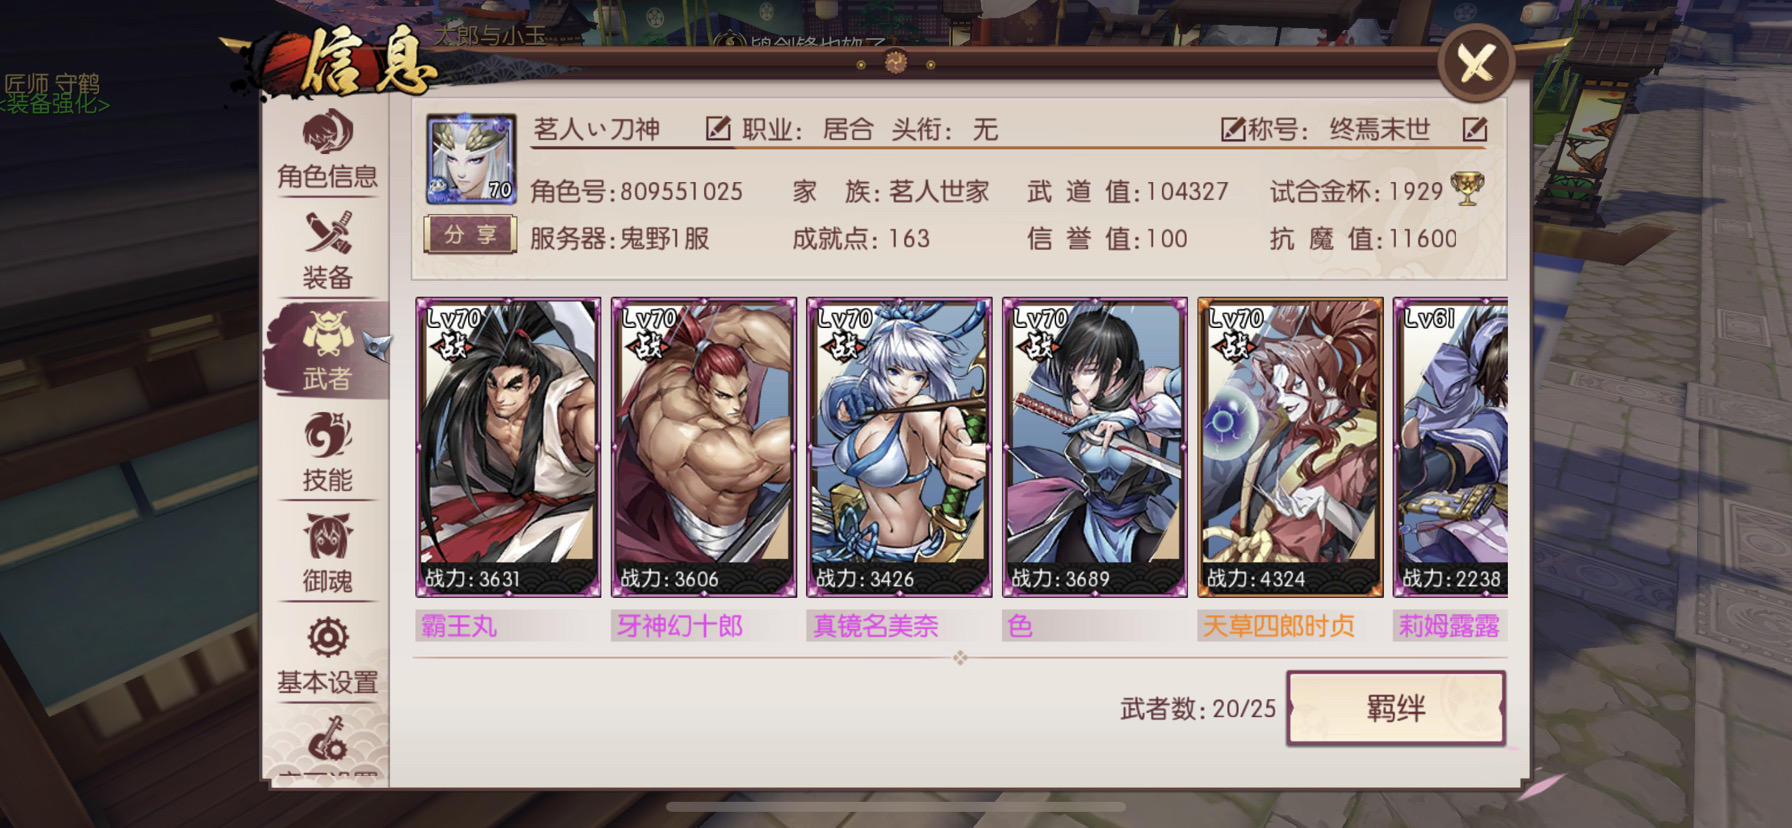Close the 信息 info panel
1792x828 pixels.
click(1476, 64)
